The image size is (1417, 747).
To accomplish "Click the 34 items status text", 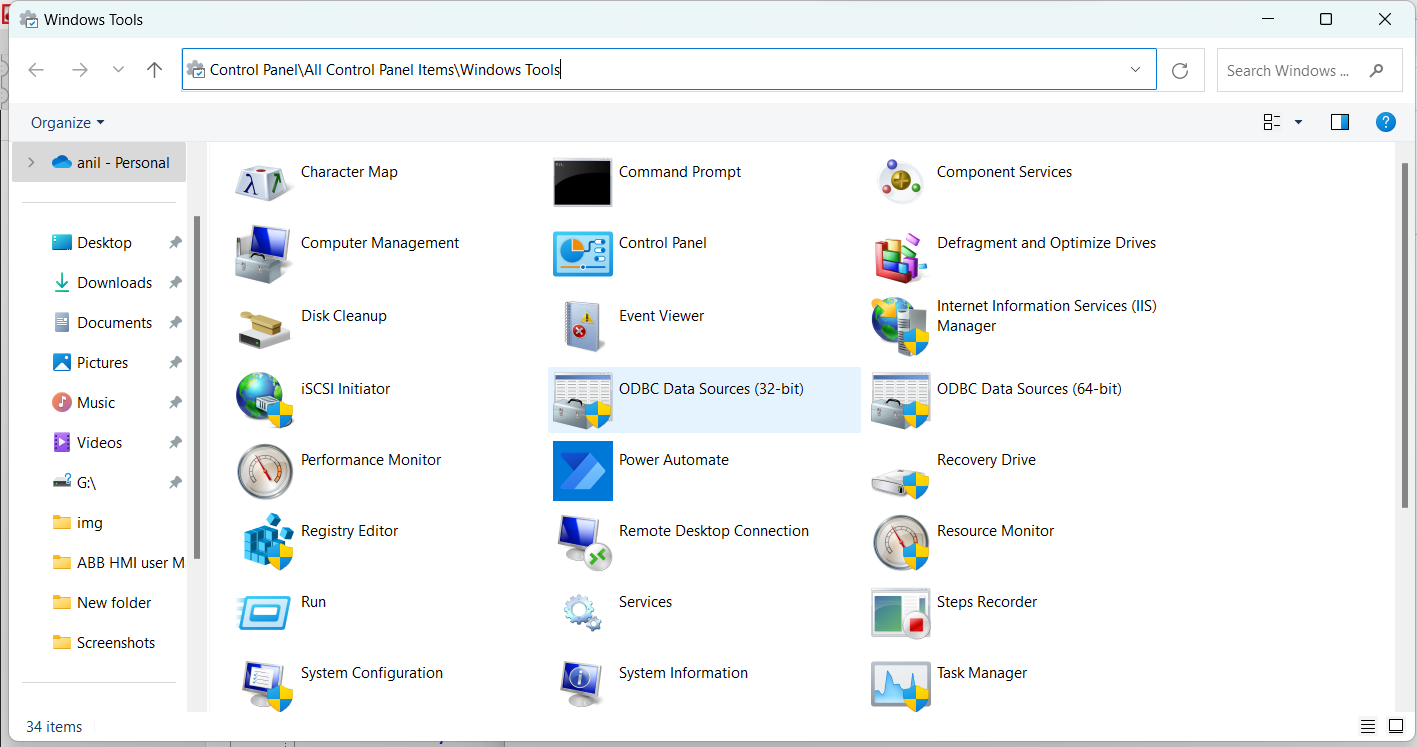I will [x=54, y=726].
